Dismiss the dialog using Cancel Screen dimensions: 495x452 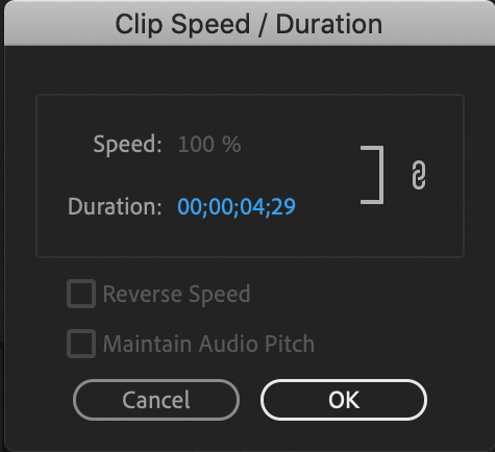coord(156,400)
